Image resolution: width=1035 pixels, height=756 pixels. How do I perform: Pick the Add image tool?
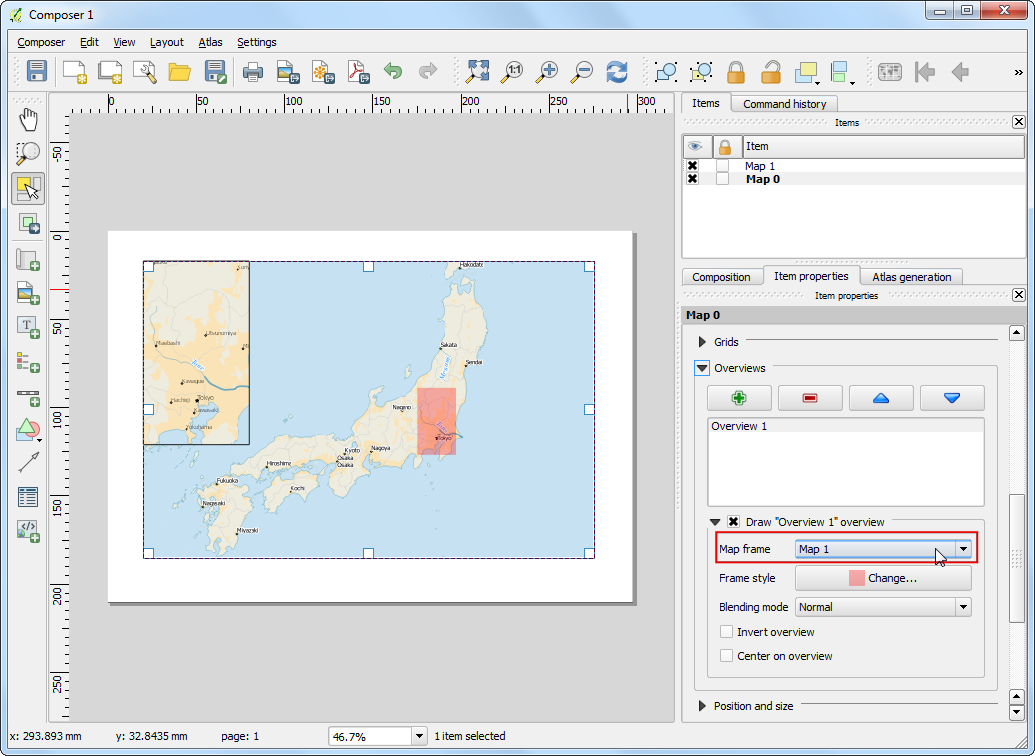pos(28,292)
